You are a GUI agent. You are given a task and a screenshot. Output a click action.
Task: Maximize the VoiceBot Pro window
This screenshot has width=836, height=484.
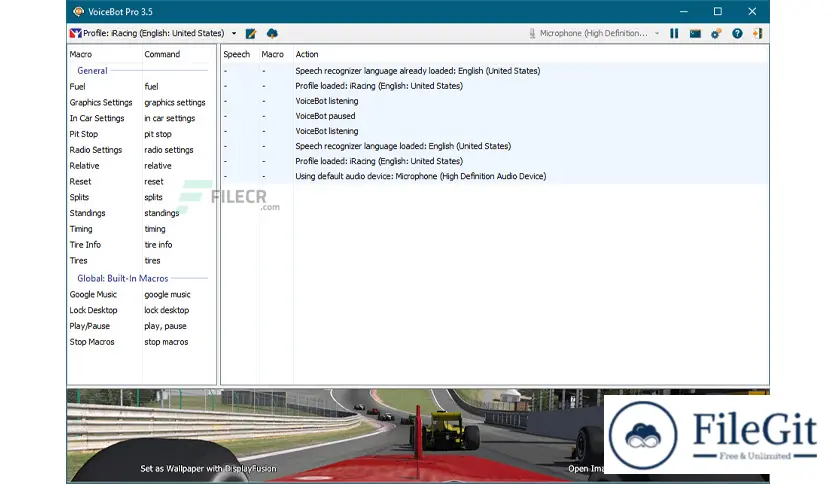pos(718,11)
